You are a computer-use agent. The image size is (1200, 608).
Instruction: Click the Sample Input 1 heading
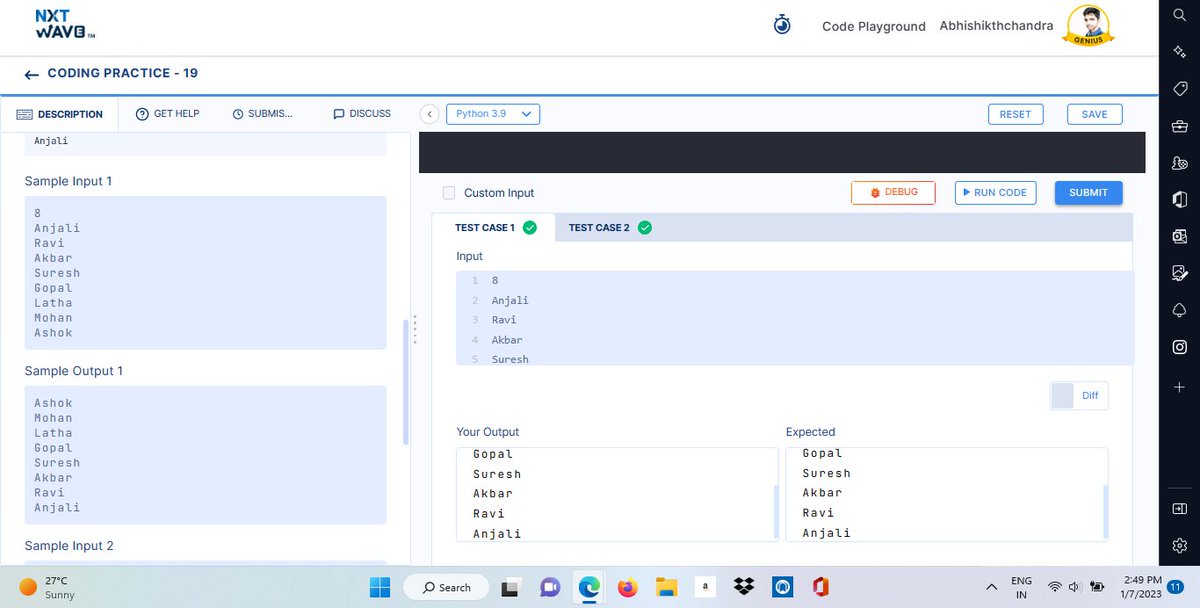tap(68, 181)
